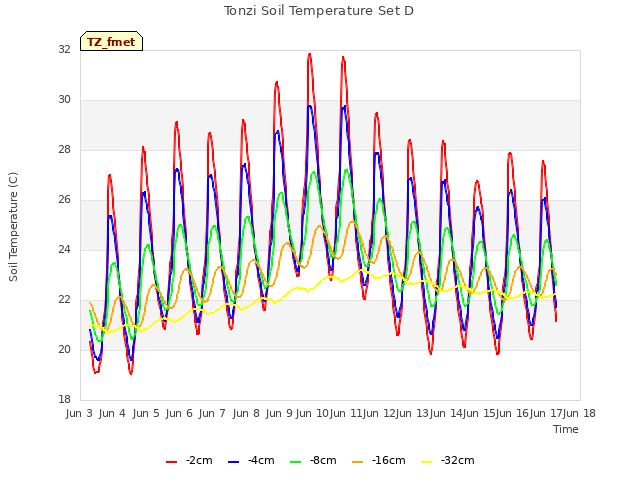
Task: Select the -2cm legend label
Action: pyautogui.click(x=199, y=461)
